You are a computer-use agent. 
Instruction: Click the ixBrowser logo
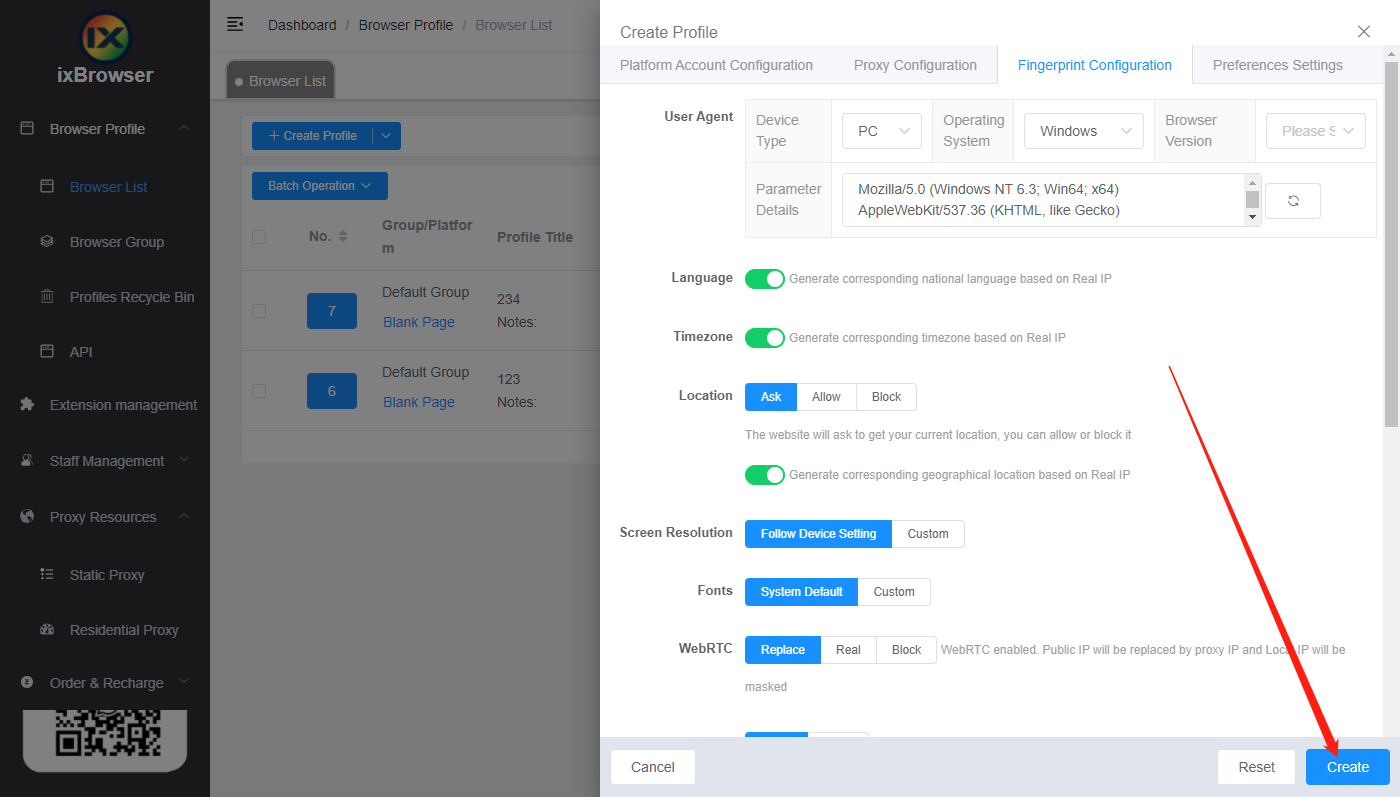tap(105, 37)
